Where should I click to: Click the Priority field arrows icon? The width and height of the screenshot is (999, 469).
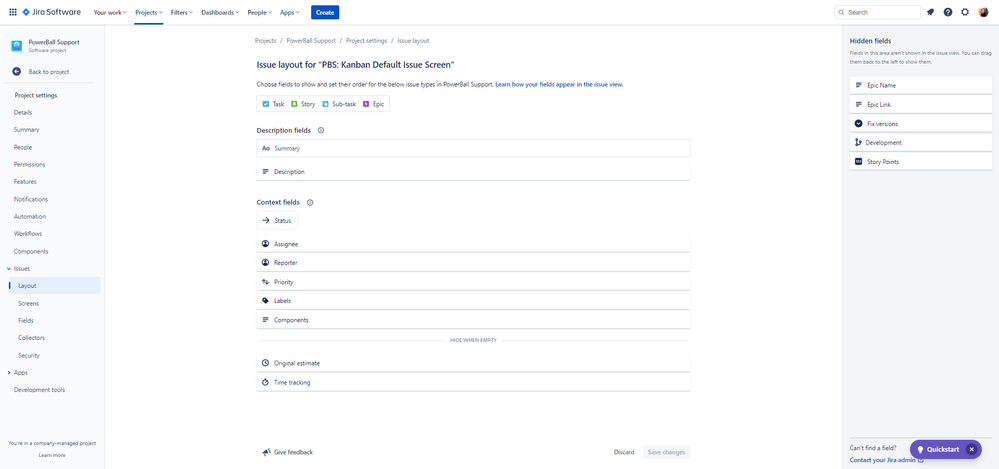266,282
